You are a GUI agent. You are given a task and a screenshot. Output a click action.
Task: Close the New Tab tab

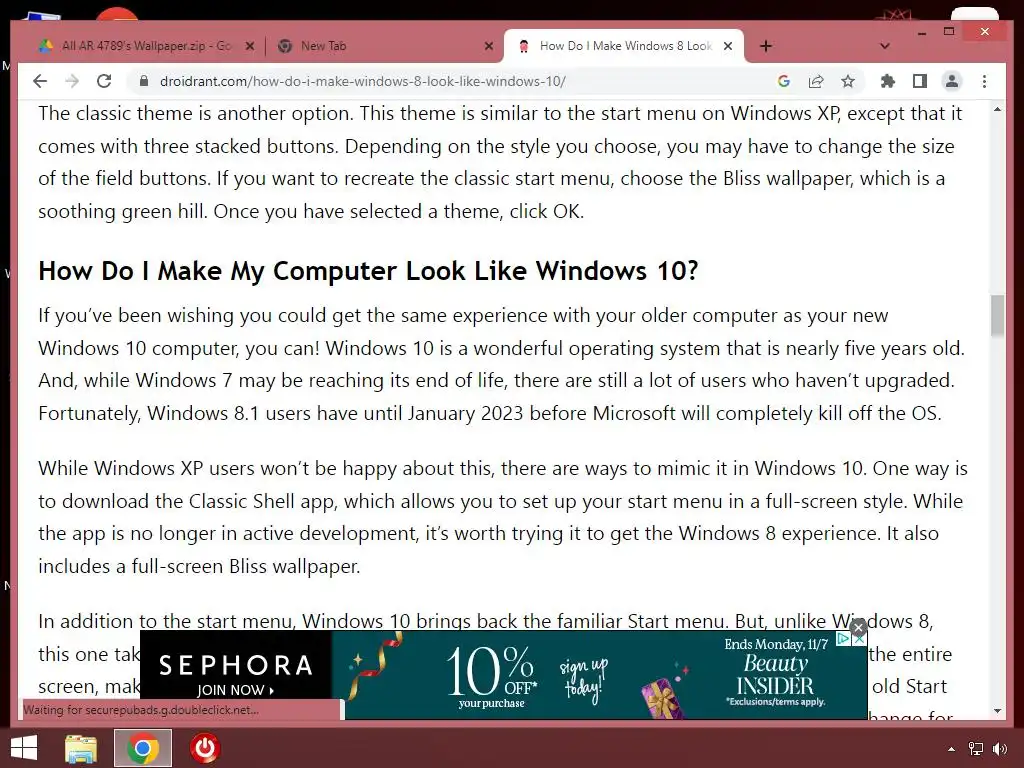point(488,46)
